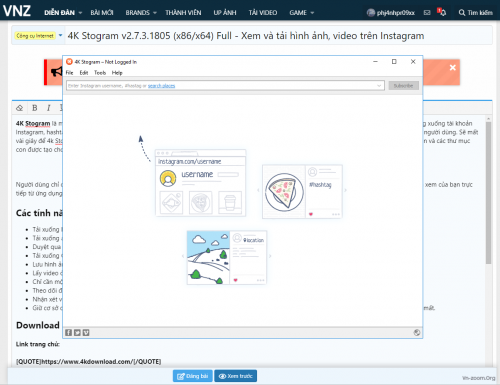Open the Help menu in 4K Stogram

117,73
